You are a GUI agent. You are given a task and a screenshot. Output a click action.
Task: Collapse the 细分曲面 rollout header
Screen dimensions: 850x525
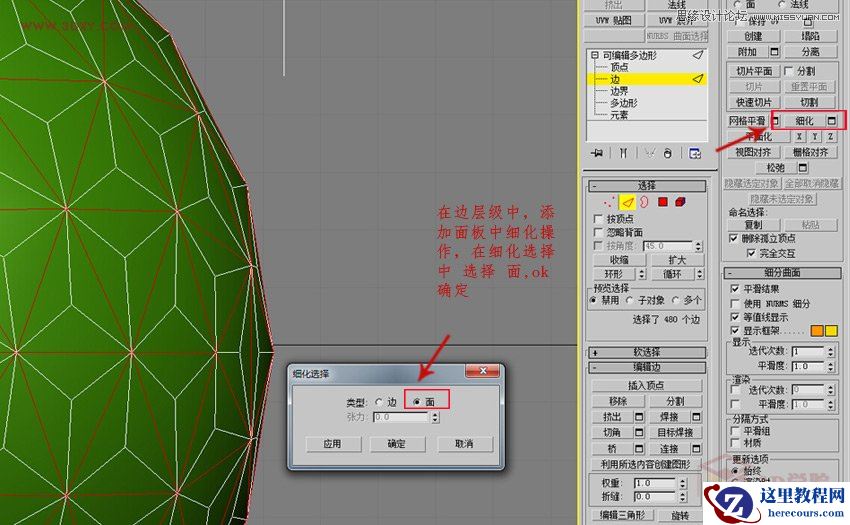click(782, 272)
